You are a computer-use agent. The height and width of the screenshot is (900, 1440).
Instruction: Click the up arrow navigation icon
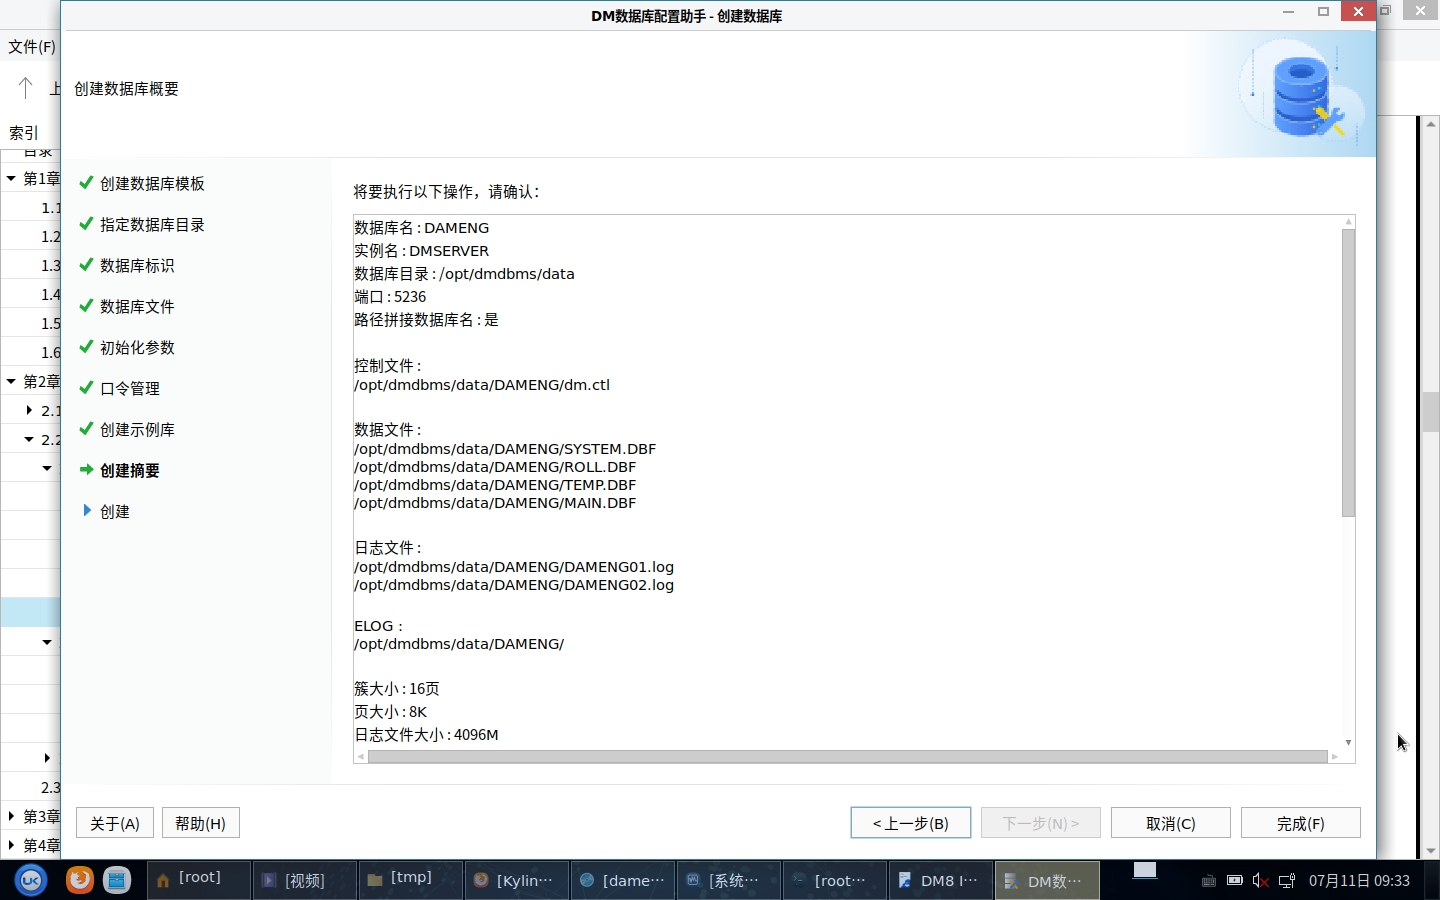pos(26,88)
